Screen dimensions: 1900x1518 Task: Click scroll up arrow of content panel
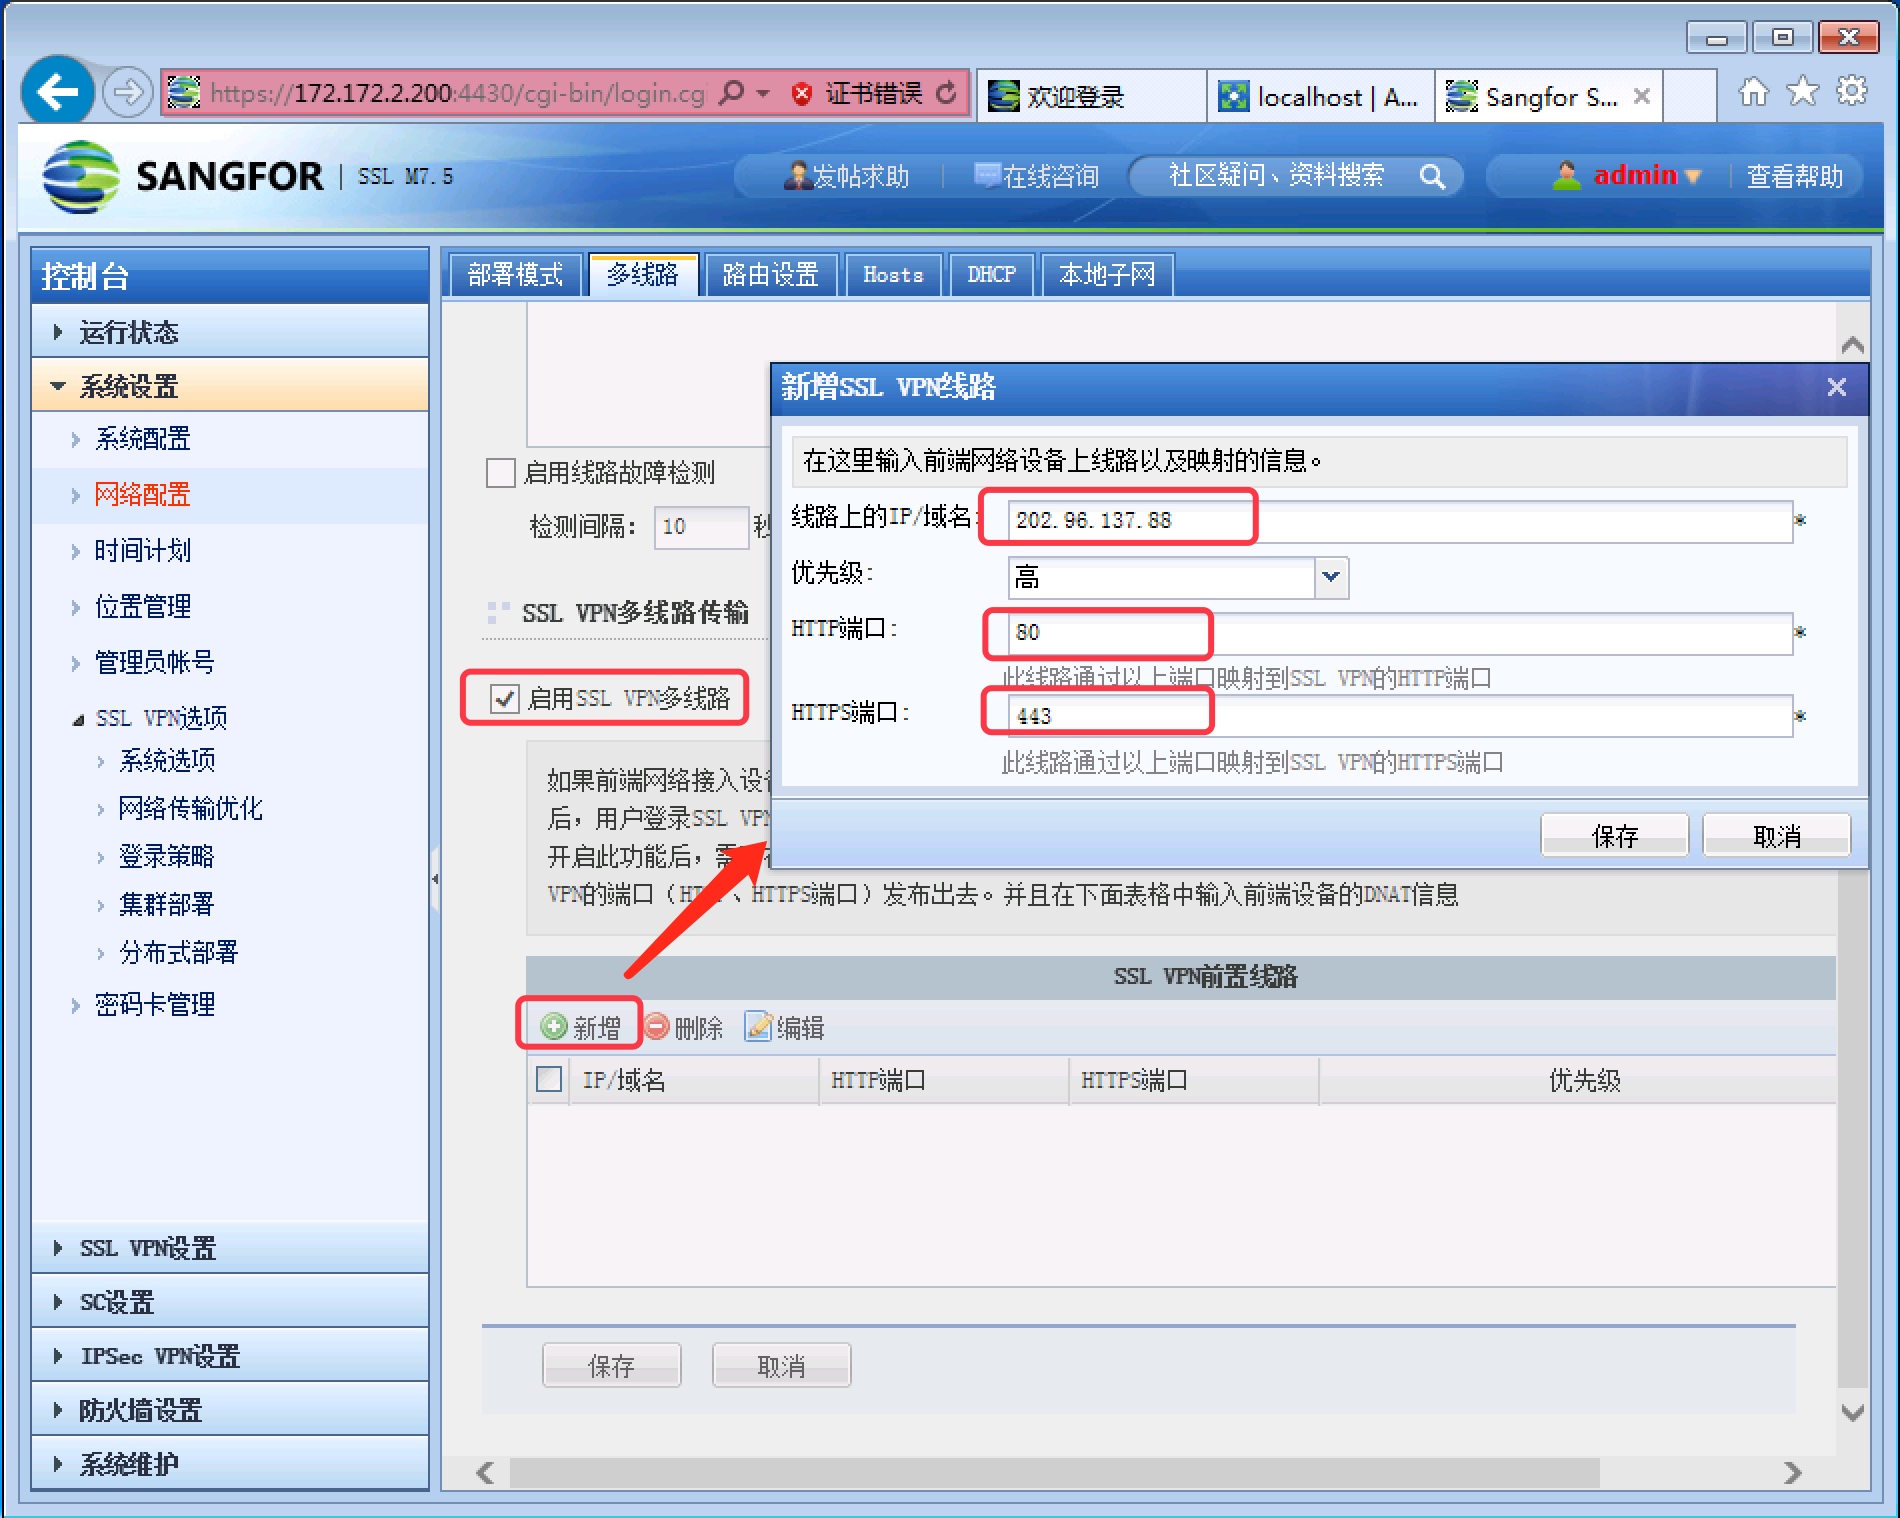tap(1852, 345)
